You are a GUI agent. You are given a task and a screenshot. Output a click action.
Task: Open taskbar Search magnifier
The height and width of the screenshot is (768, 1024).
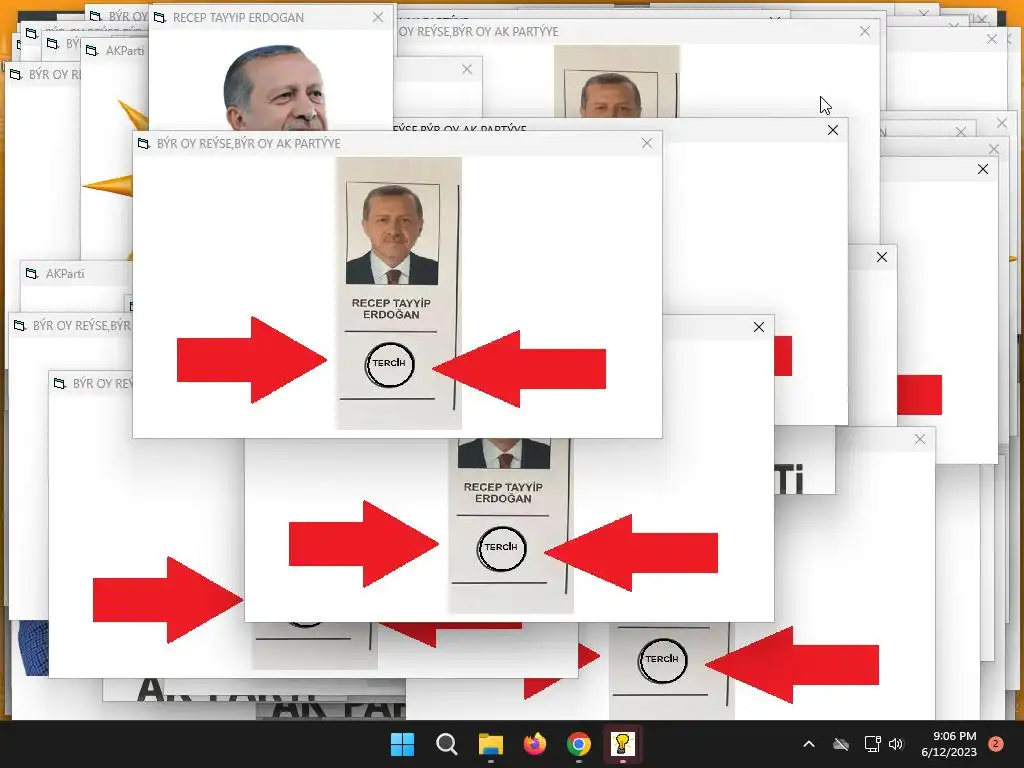tap(447, 744)
